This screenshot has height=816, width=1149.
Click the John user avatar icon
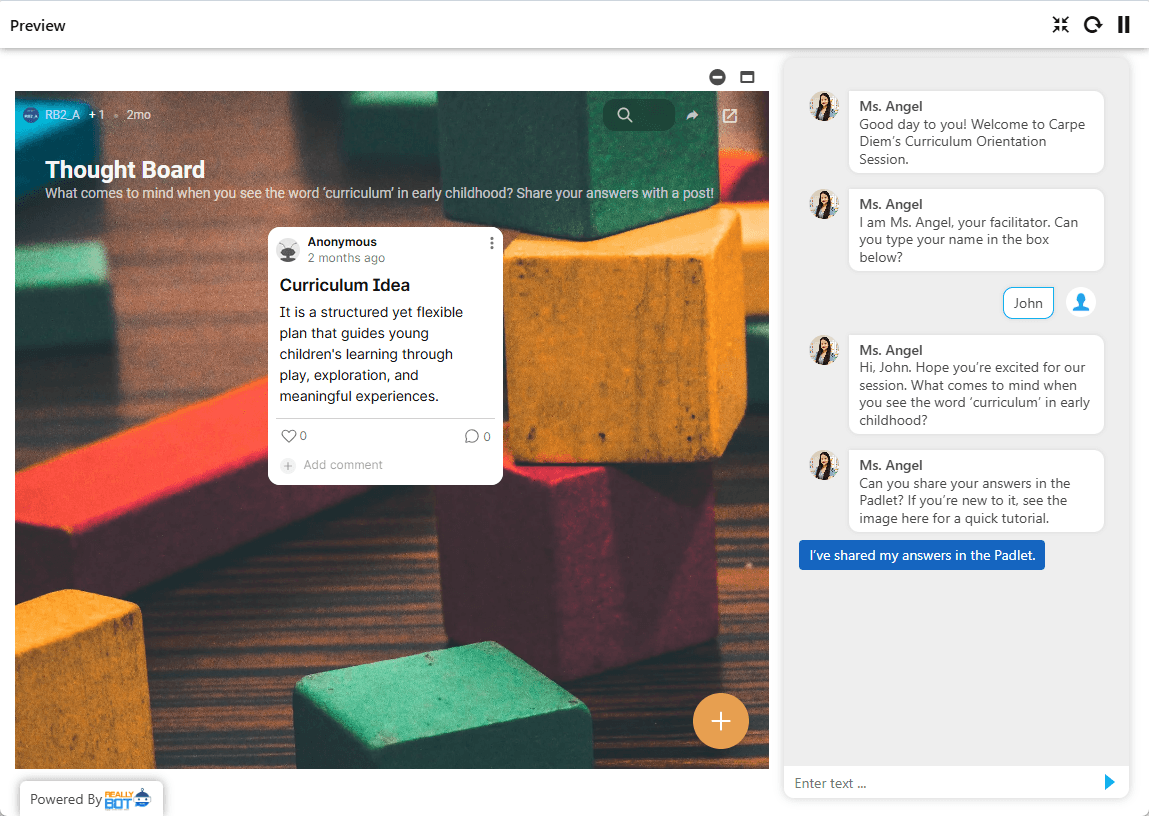pos(1080,303)
